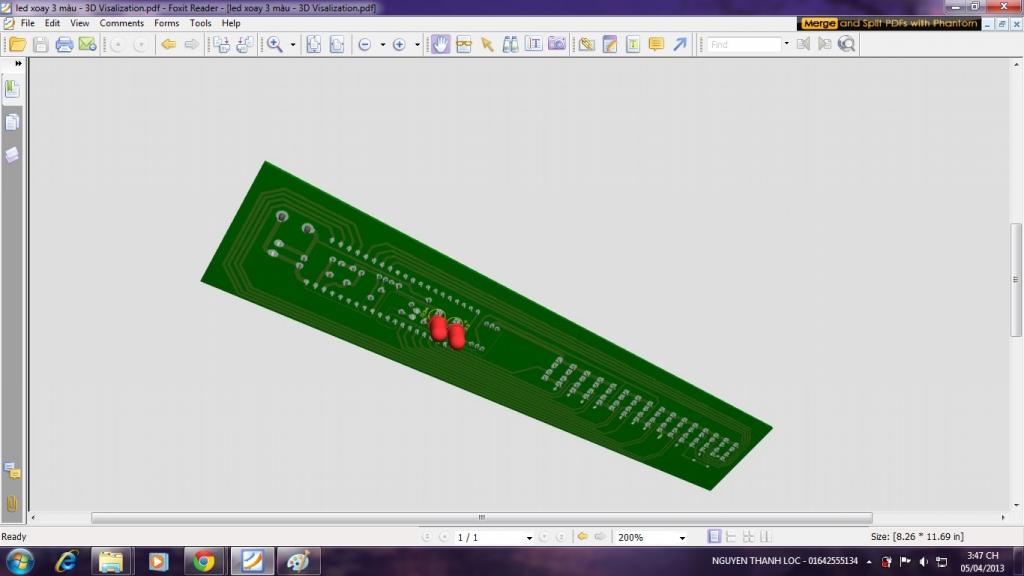Select the magnifier zoom tool
Image resolution: width=1024 pixels, height=576 pixels.
pos(275,44)
